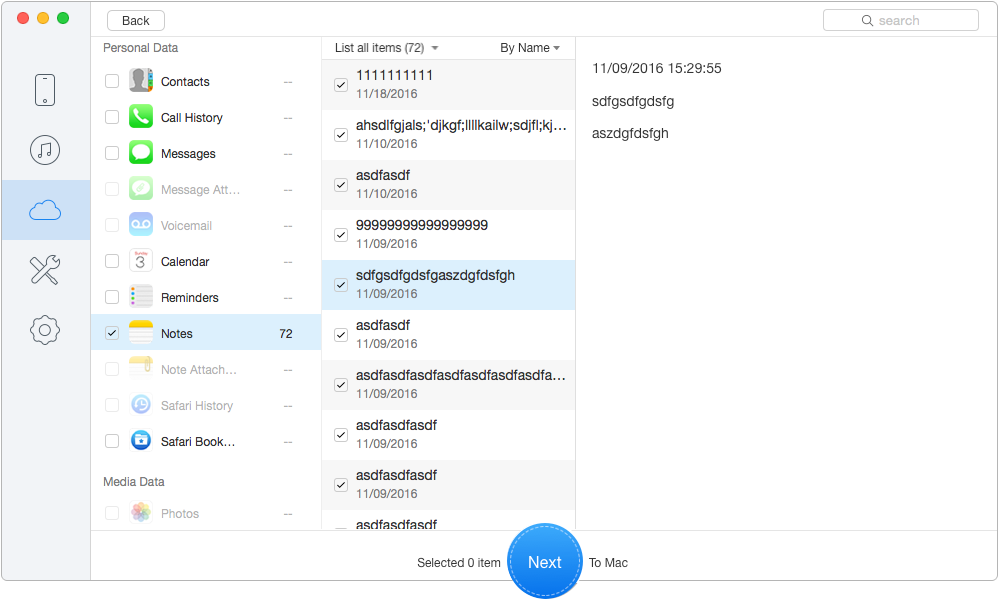Image resolution: width=1000 pixels, height=608 pixels.
Task: Uncheck the sdfgsdfgdsfgaszdgfdsfgh note checkbox
Action: click(x=341, y=285)
